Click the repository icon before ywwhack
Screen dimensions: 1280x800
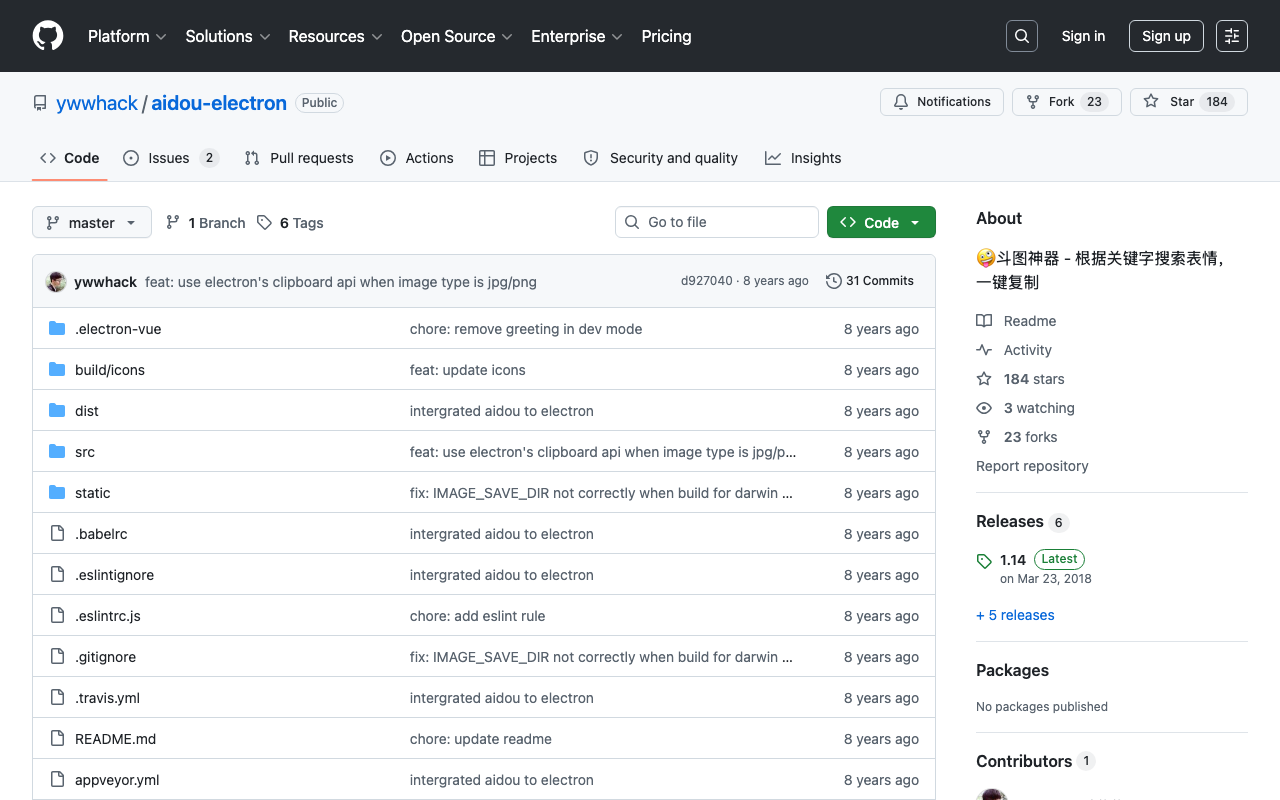point(40,103)
